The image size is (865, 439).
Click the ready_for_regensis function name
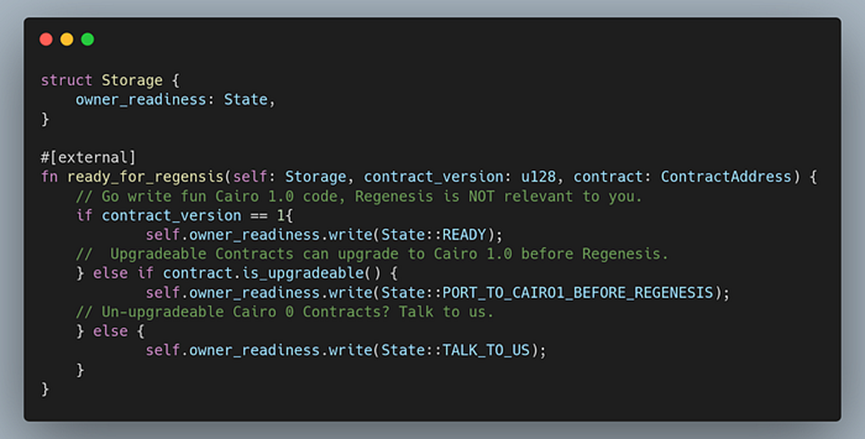pyautogui.click(x=145, y=177)
